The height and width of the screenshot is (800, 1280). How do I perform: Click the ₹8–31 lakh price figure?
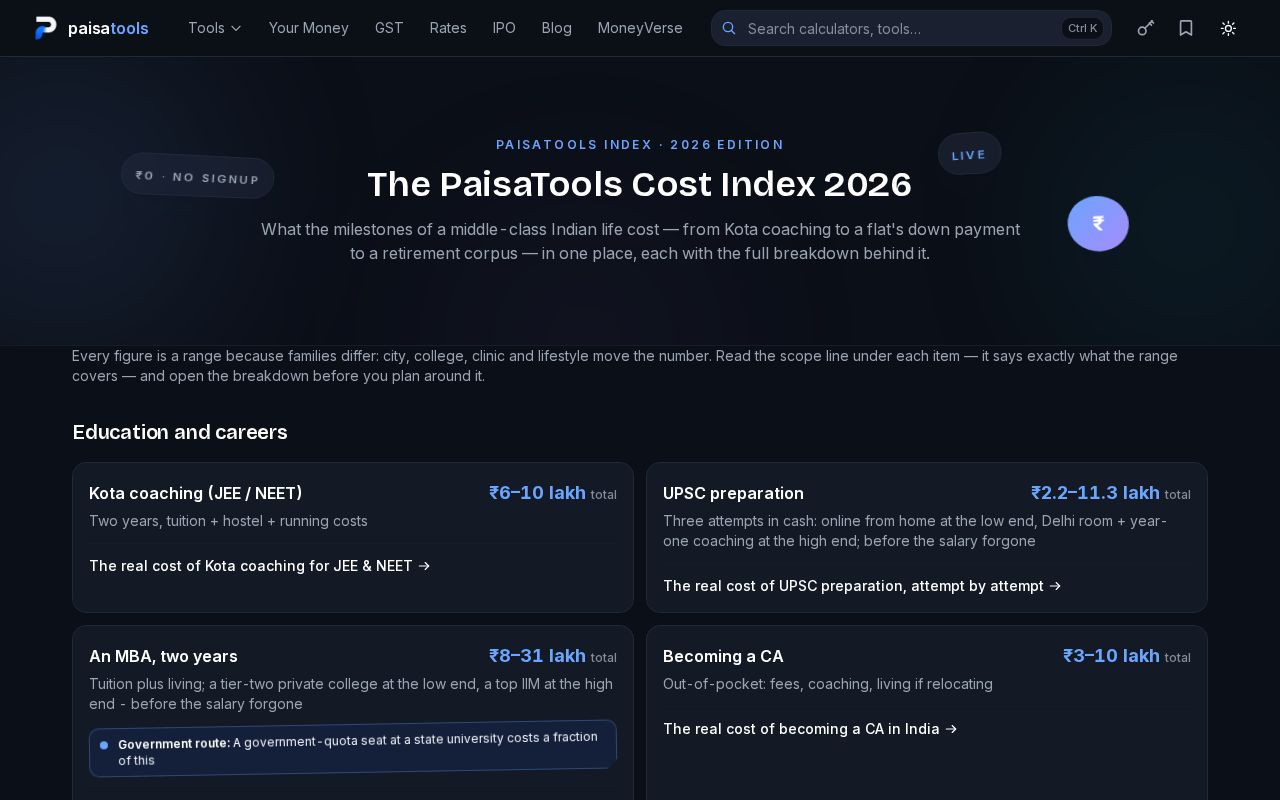click(x=537, y=656)
